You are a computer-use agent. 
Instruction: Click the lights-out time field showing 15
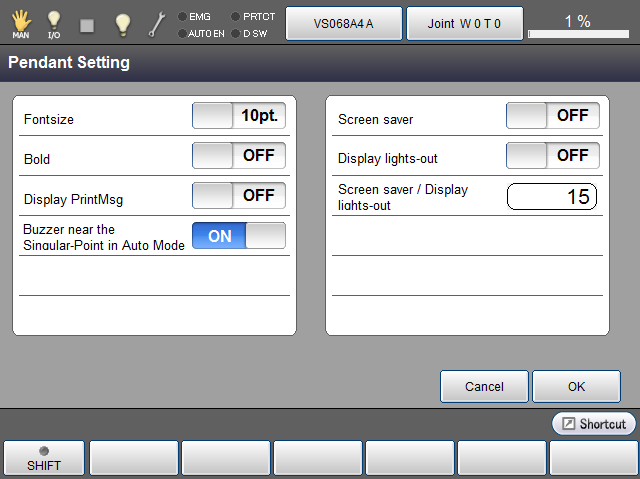552,196
